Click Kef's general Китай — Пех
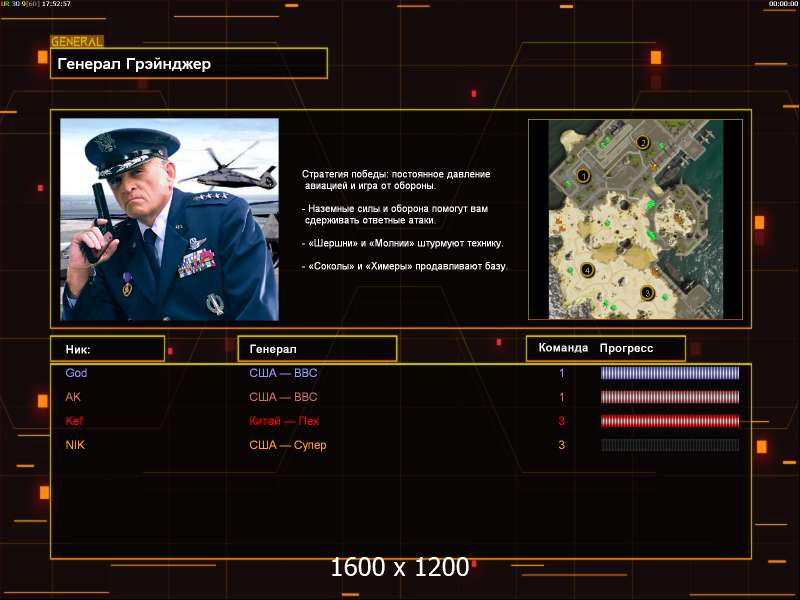 click(284, 421)
